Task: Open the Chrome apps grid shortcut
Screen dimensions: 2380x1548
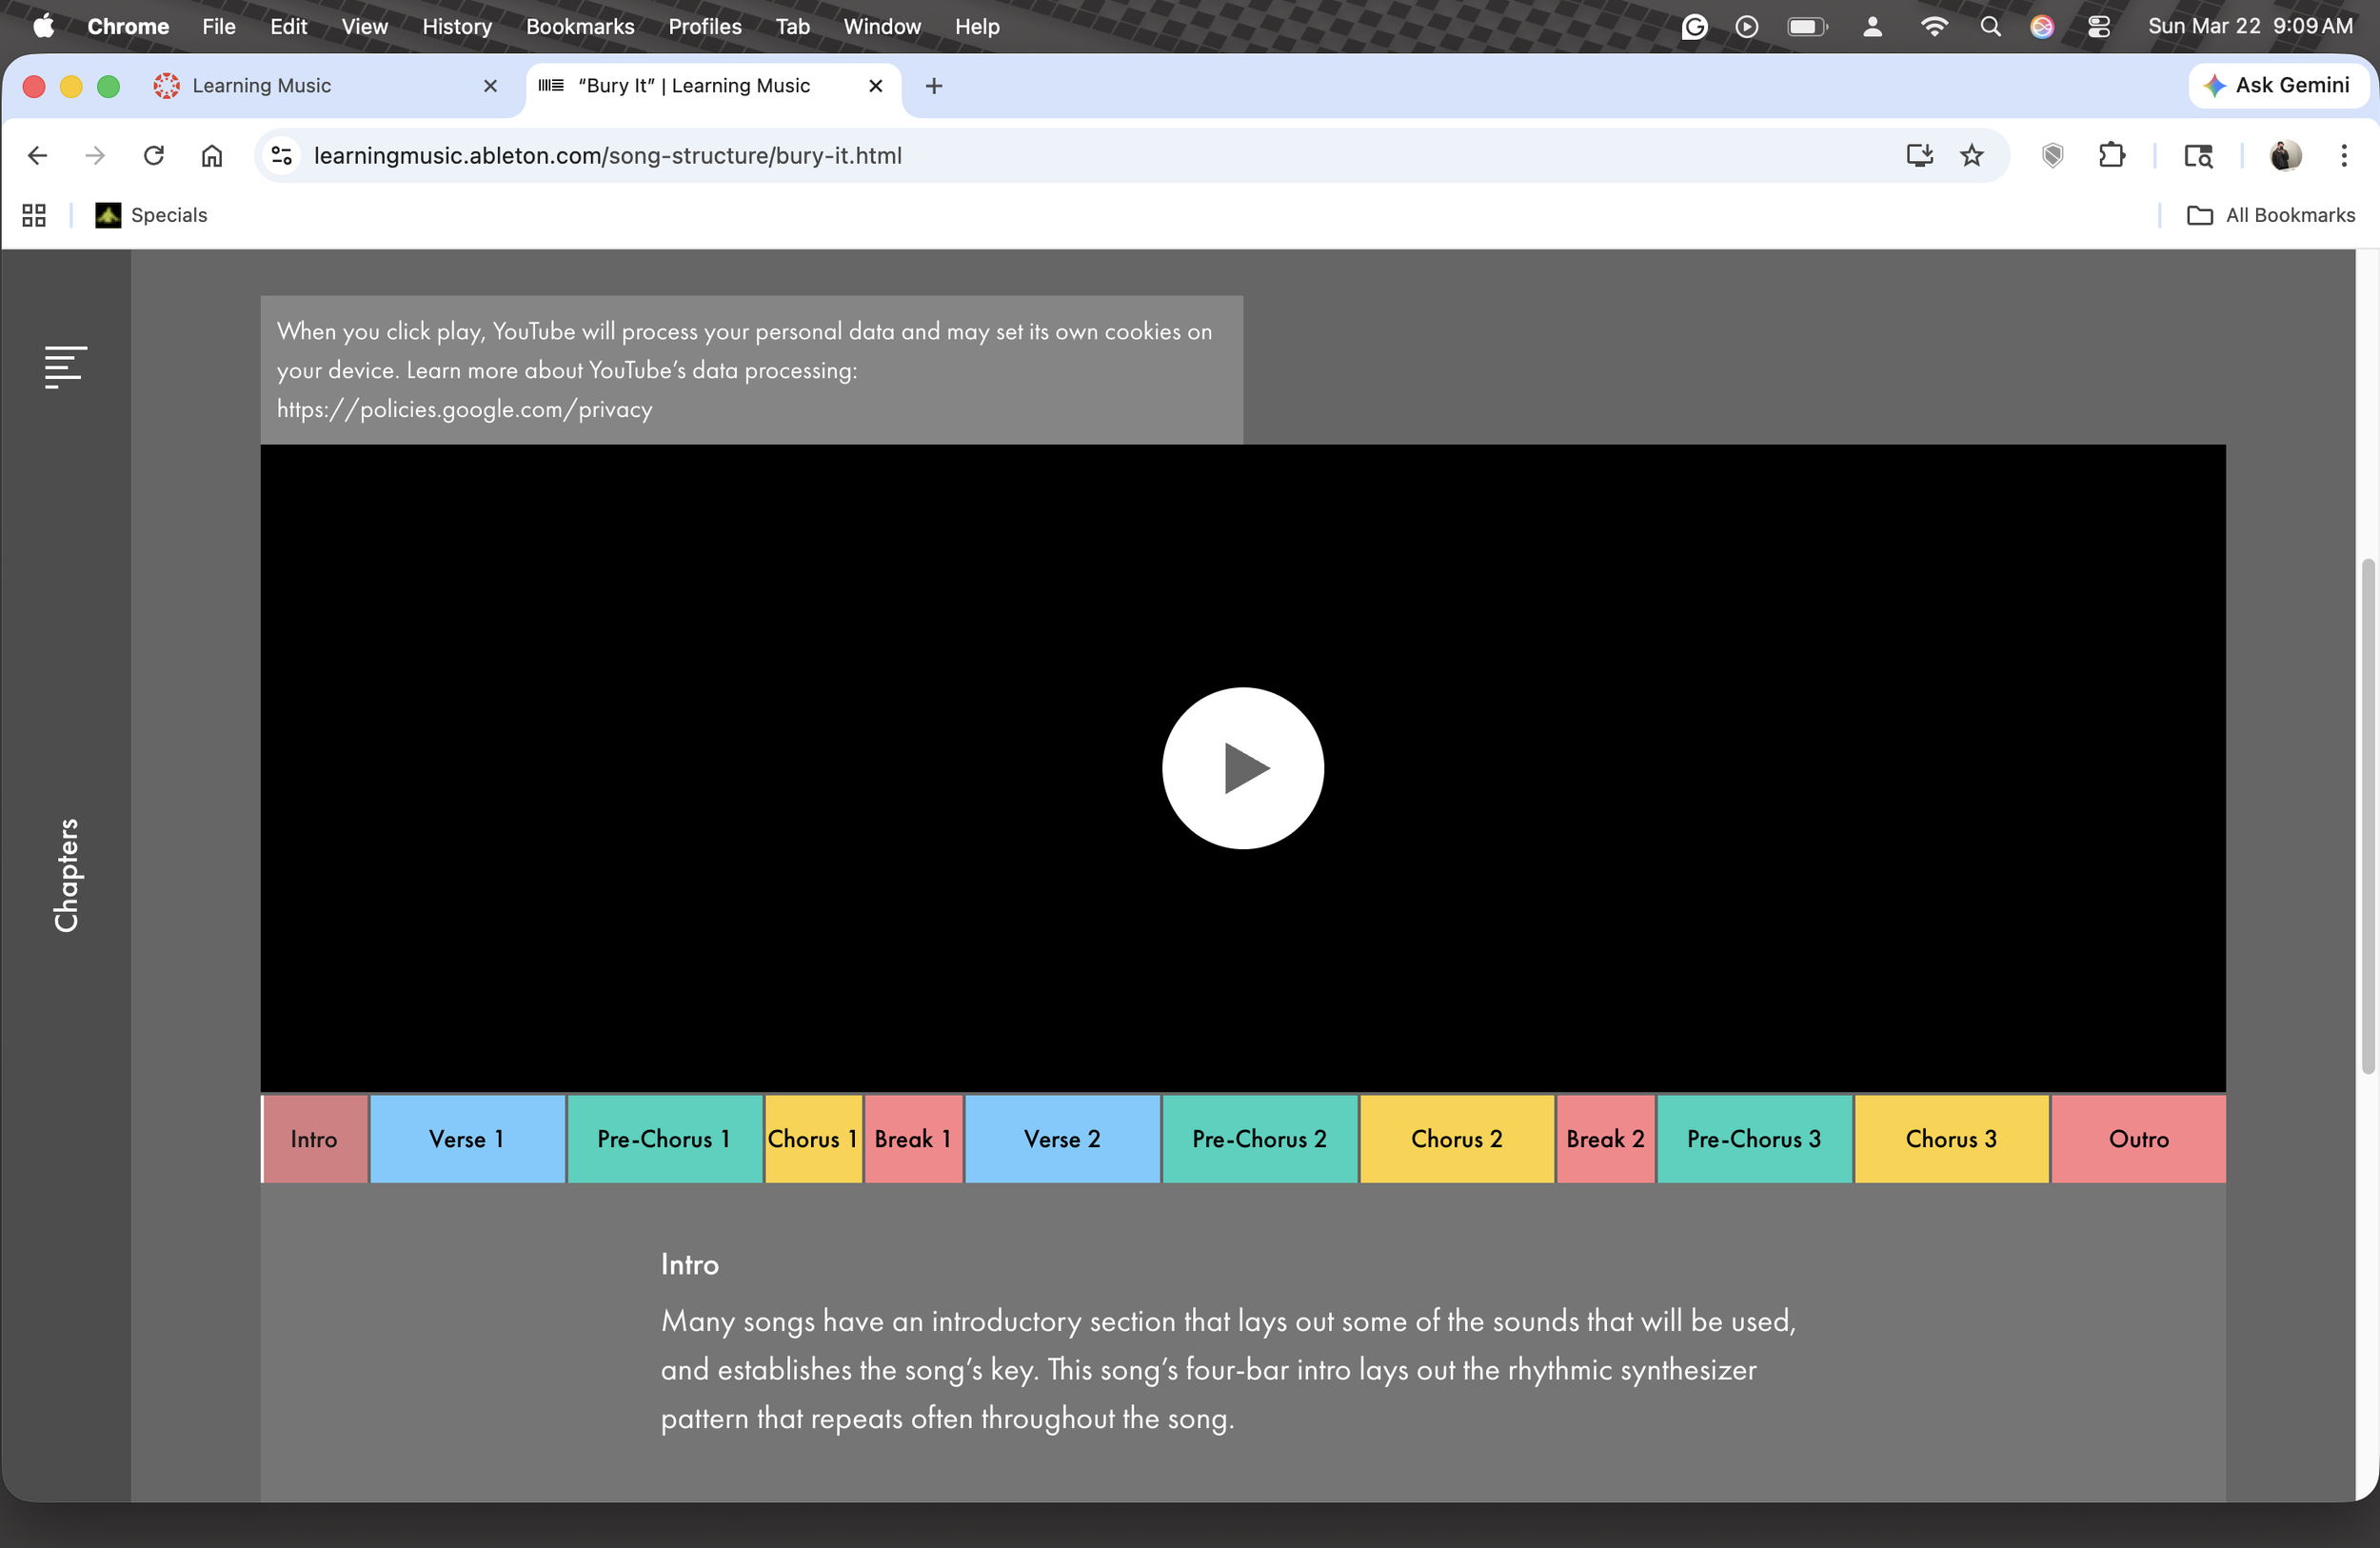Action: pos(34,215)
